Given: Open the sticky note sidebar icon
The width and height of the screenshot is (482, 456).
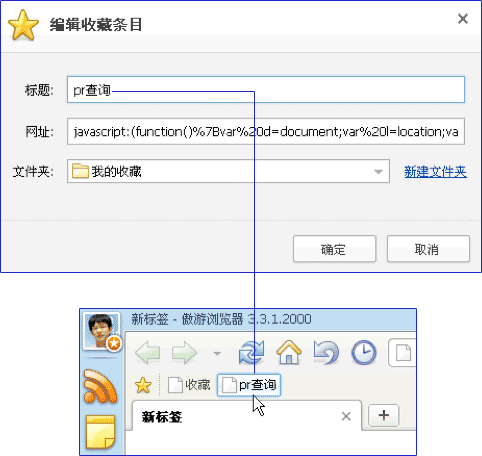Looking at the screenshot, I should click(100, 432).
